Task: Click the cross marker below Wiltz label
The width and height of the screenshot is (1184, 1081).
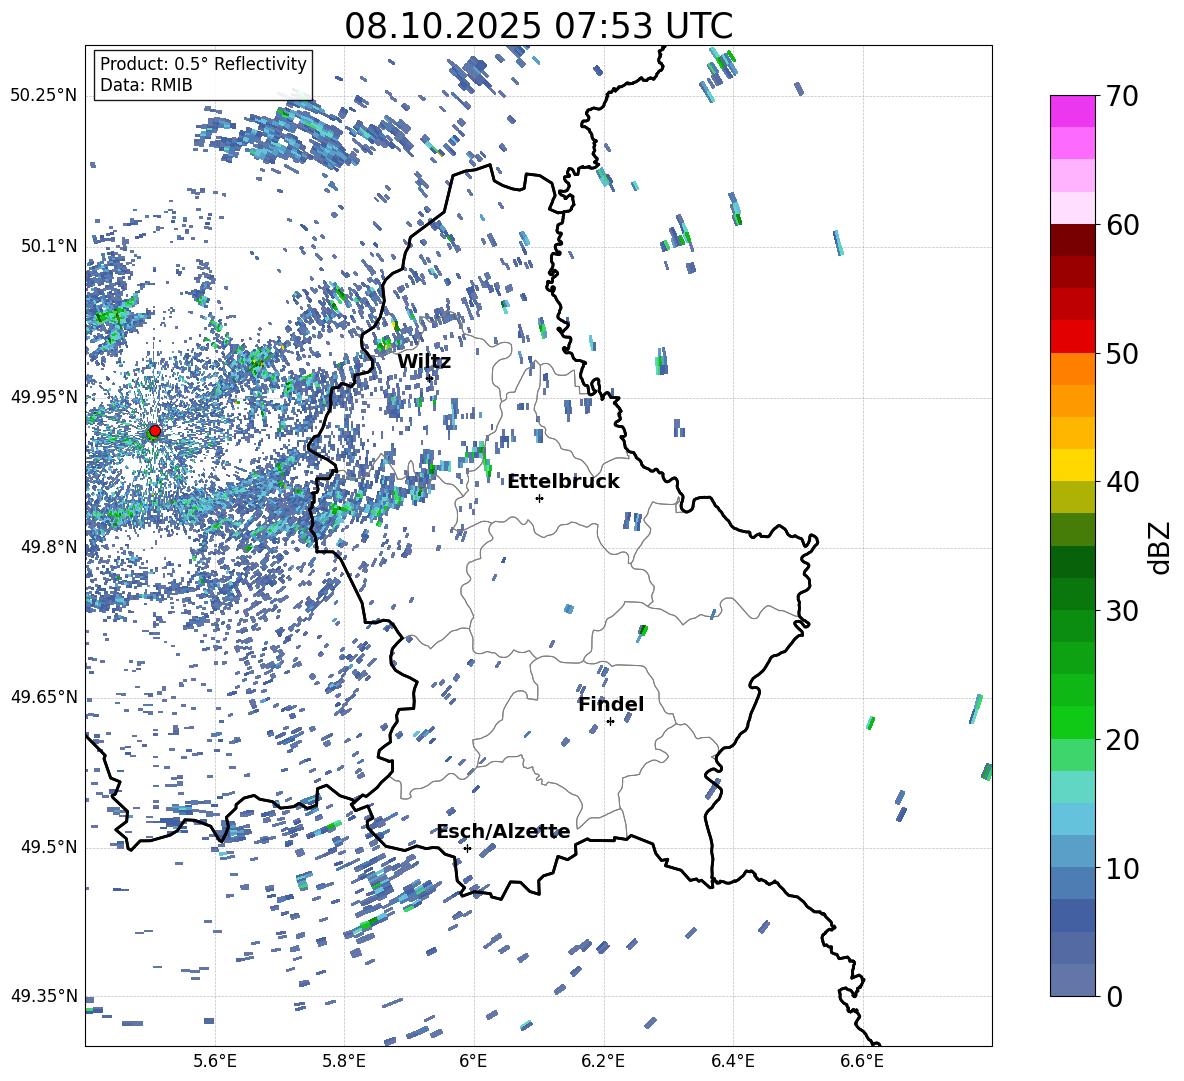Action: coord(429,378)
